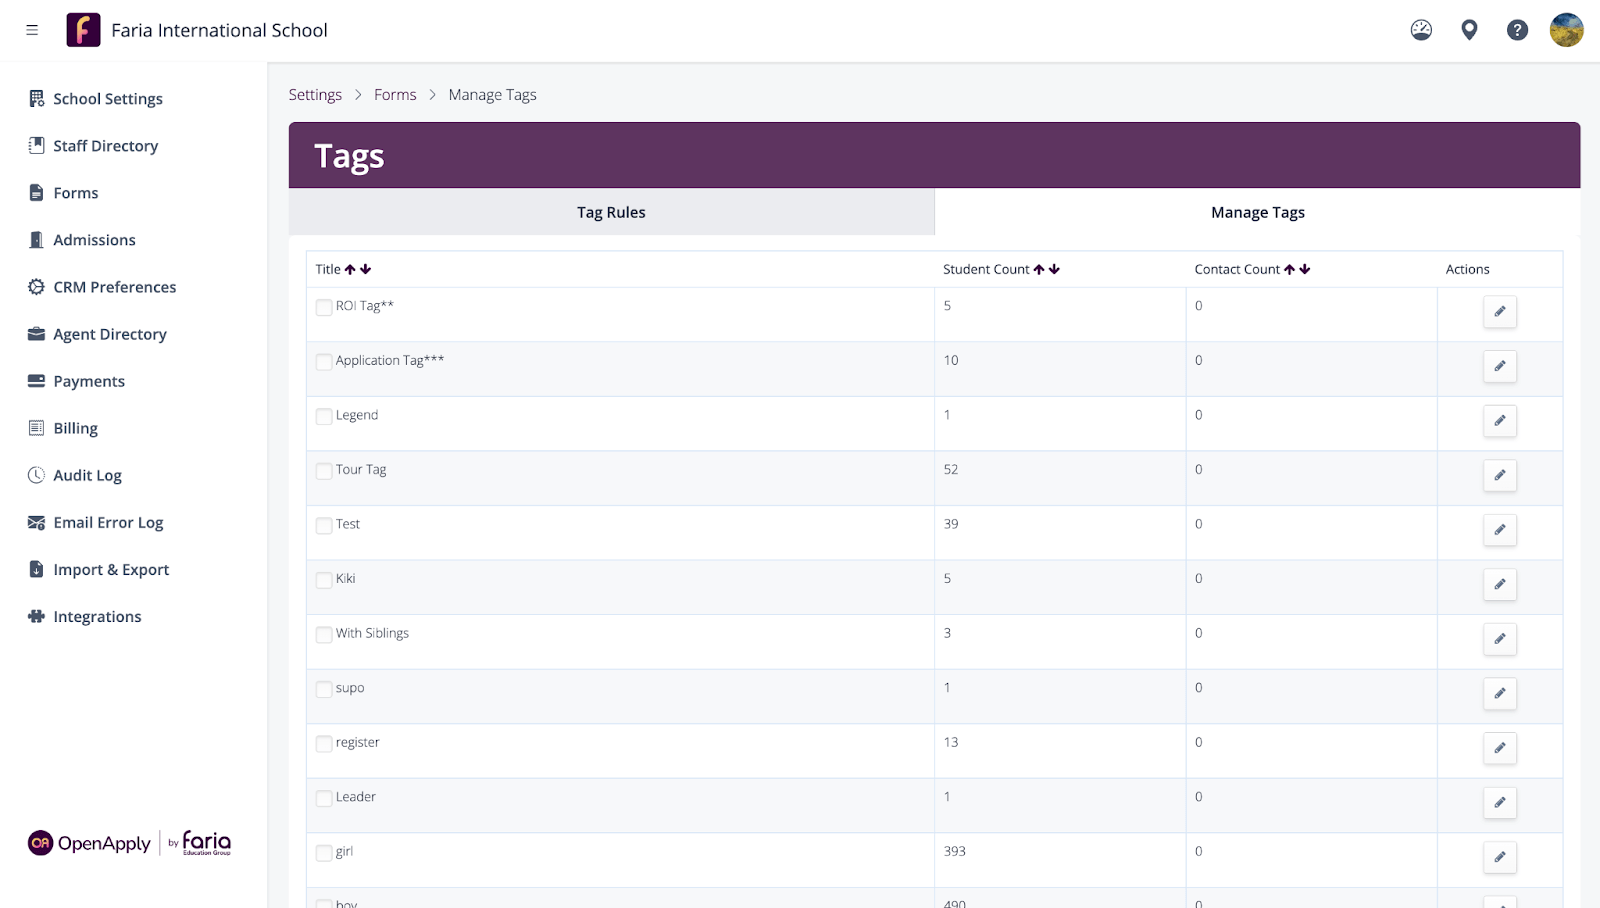Viewport: 1600px width, 908px height.
Task: Open the help question mark icon
Action: pyautogui.click(x=1517, y=30)
